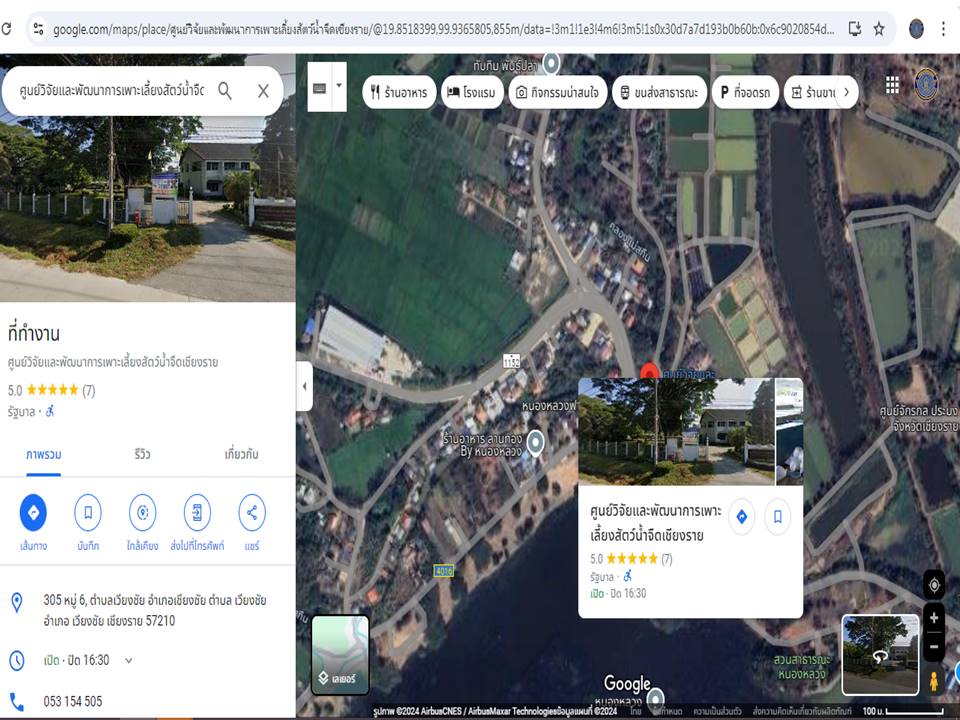Click the address location pin icon

[x=17, y=602]
